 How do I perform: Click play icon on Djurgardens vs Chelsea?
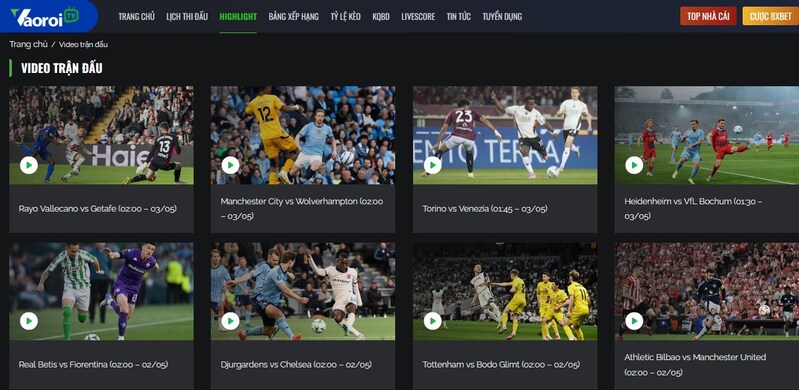tap(230, 321)
